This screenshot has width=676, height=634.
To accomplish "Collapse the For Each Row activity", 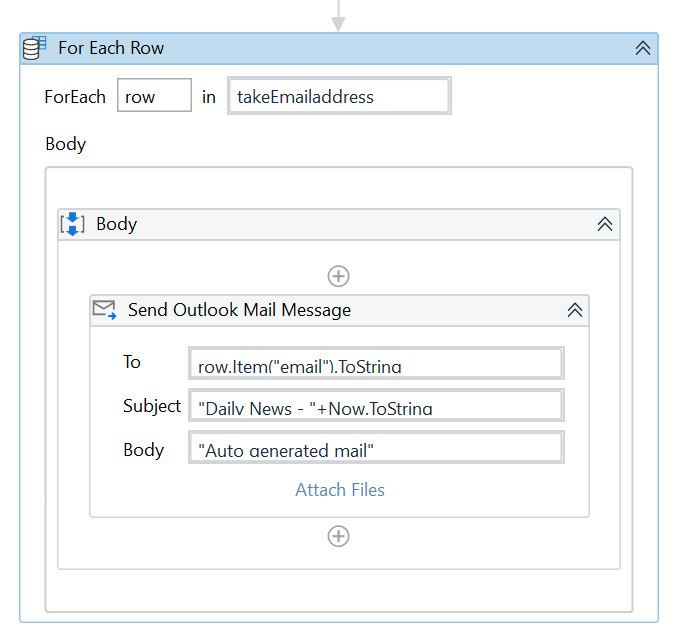I will click(642, 48).
